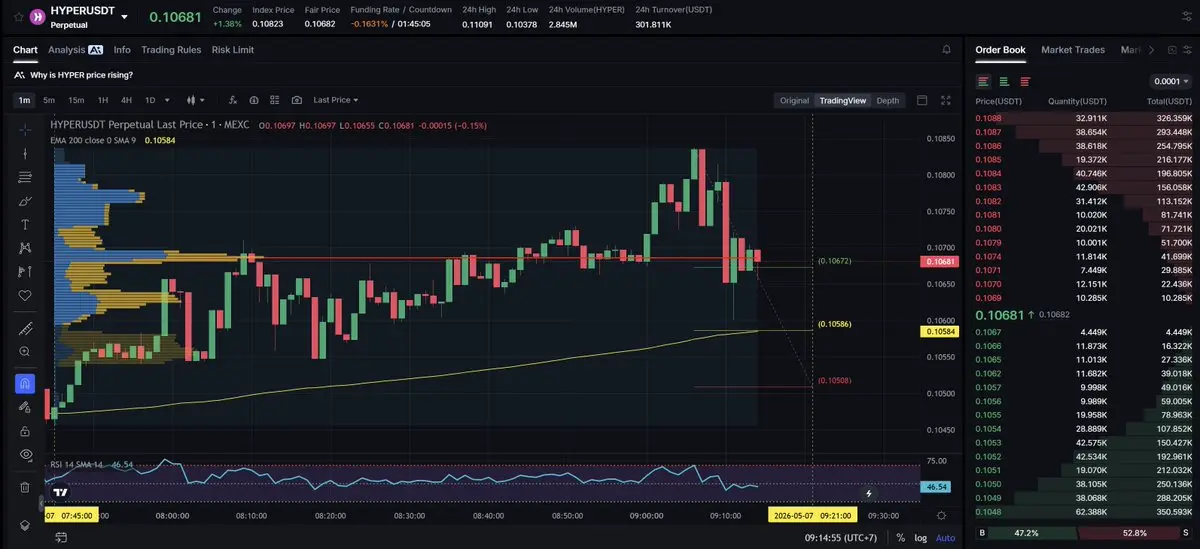
Task: Select the 5m timeframe
Action: [x=49, y=100]
